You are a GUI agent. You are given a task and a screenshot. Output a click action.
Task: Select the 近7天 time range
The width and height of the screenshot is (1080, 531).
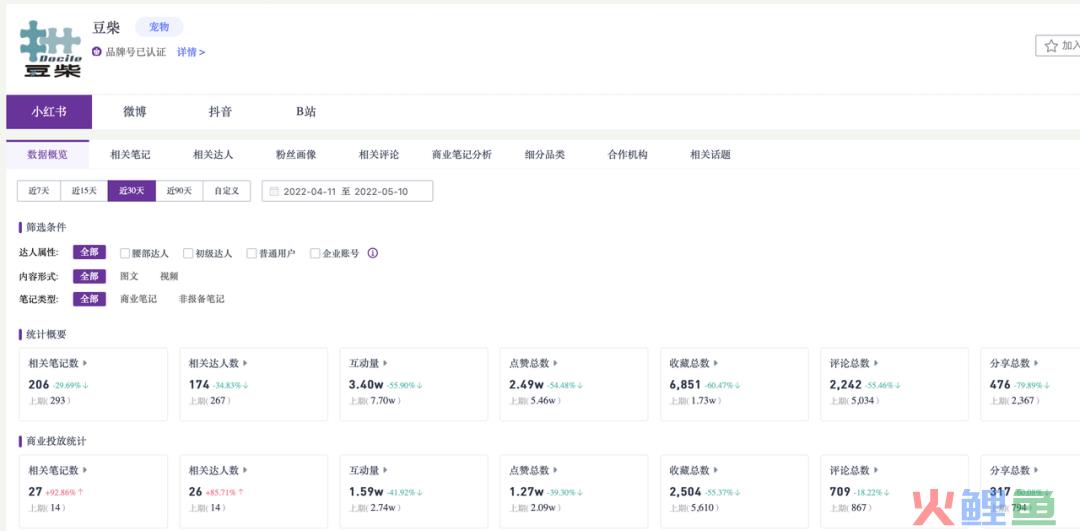pos(39,191)
